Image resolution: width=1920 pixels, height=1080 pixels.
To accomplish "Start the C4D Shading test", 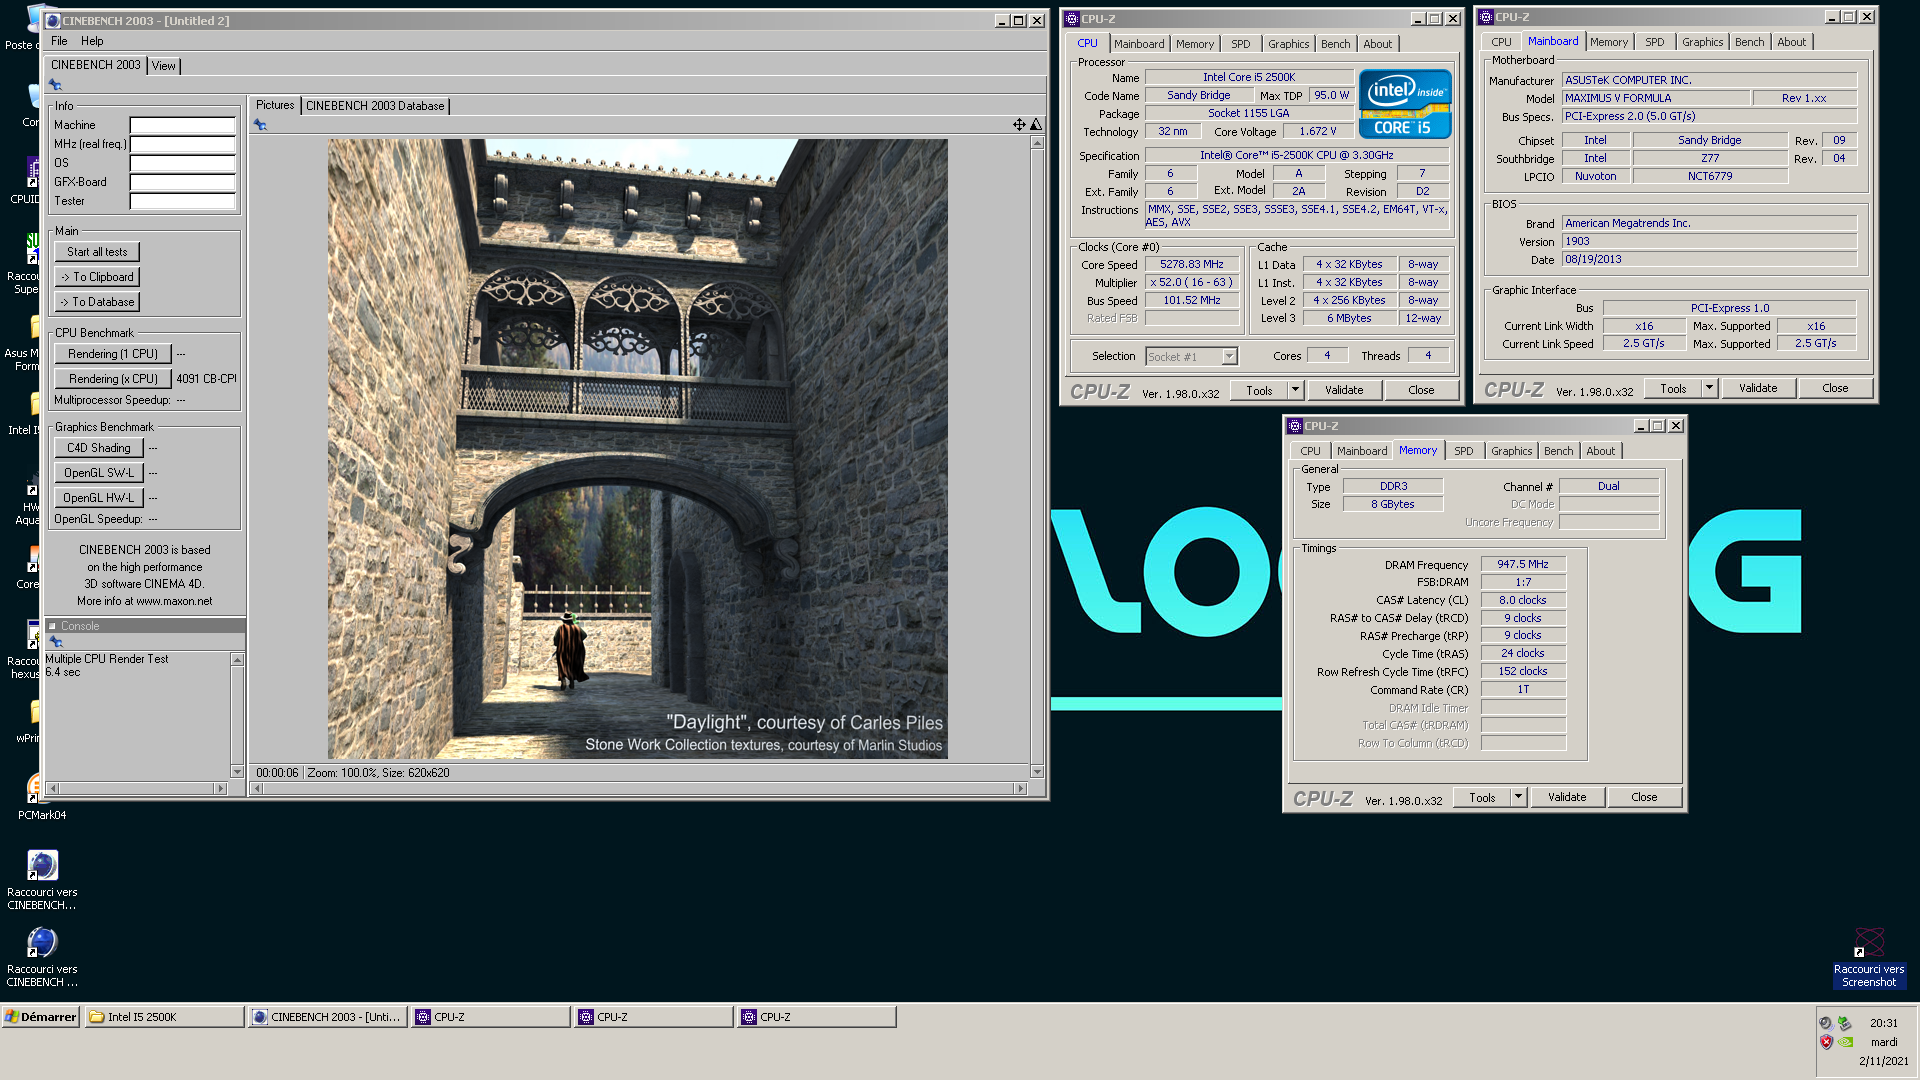I will 99,448.
